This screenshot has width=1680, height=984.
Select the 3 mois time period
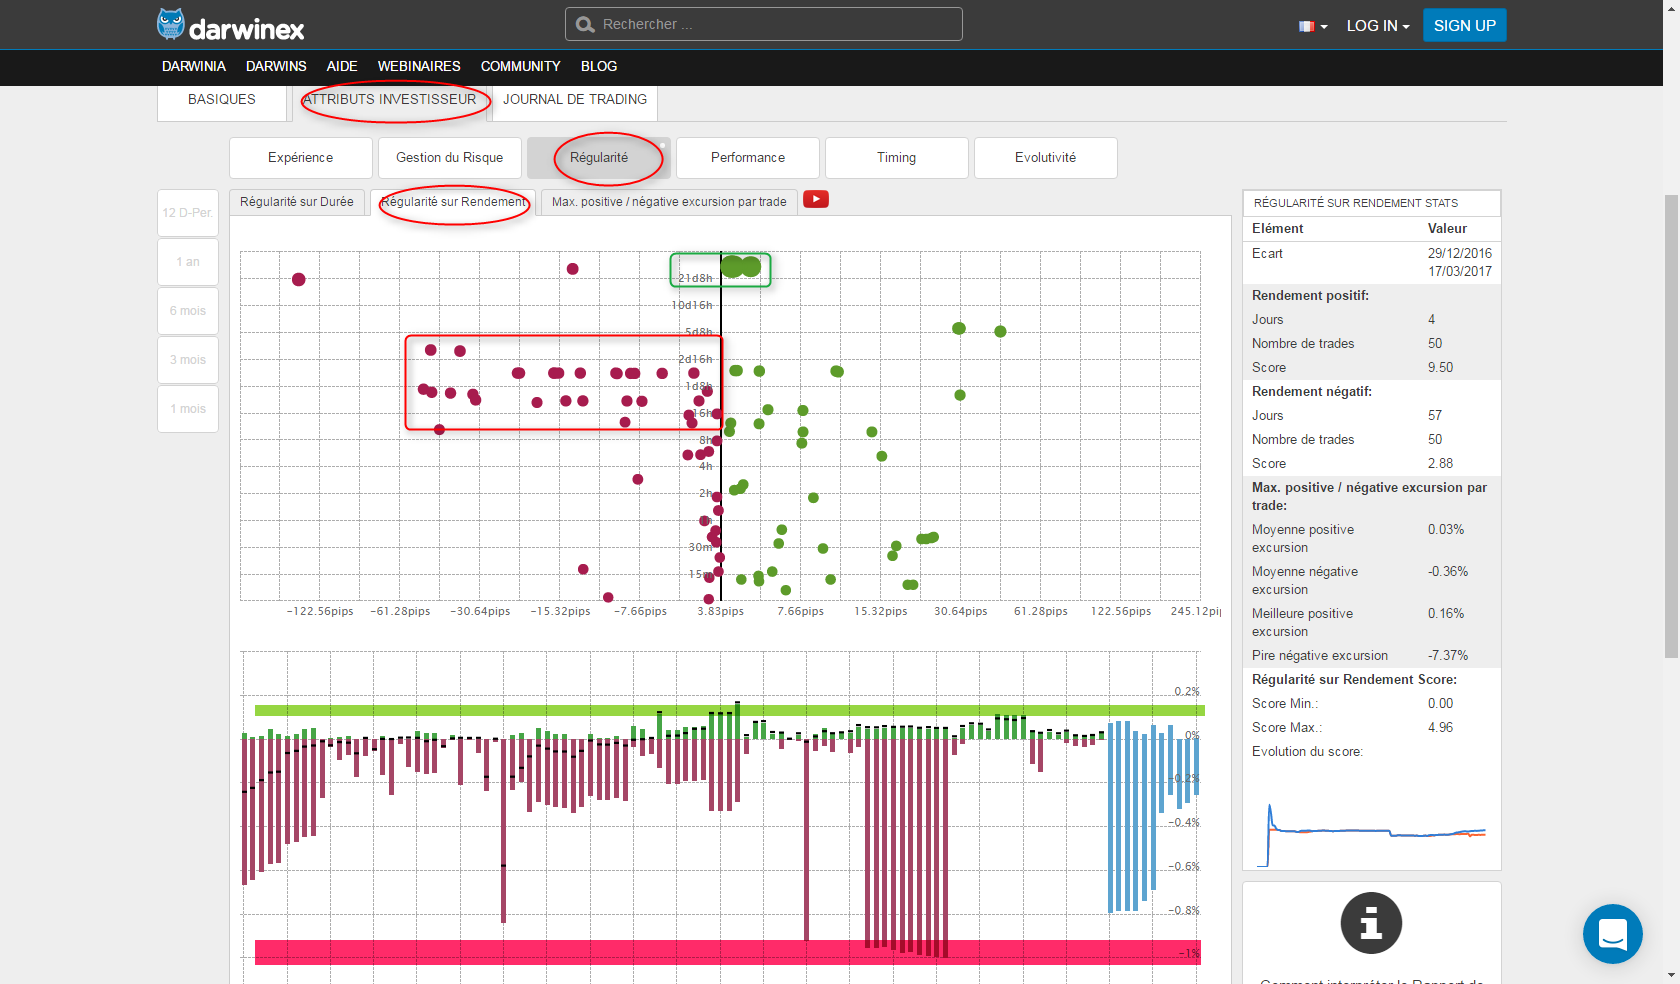pyautogui.click(x=188, y=360)
